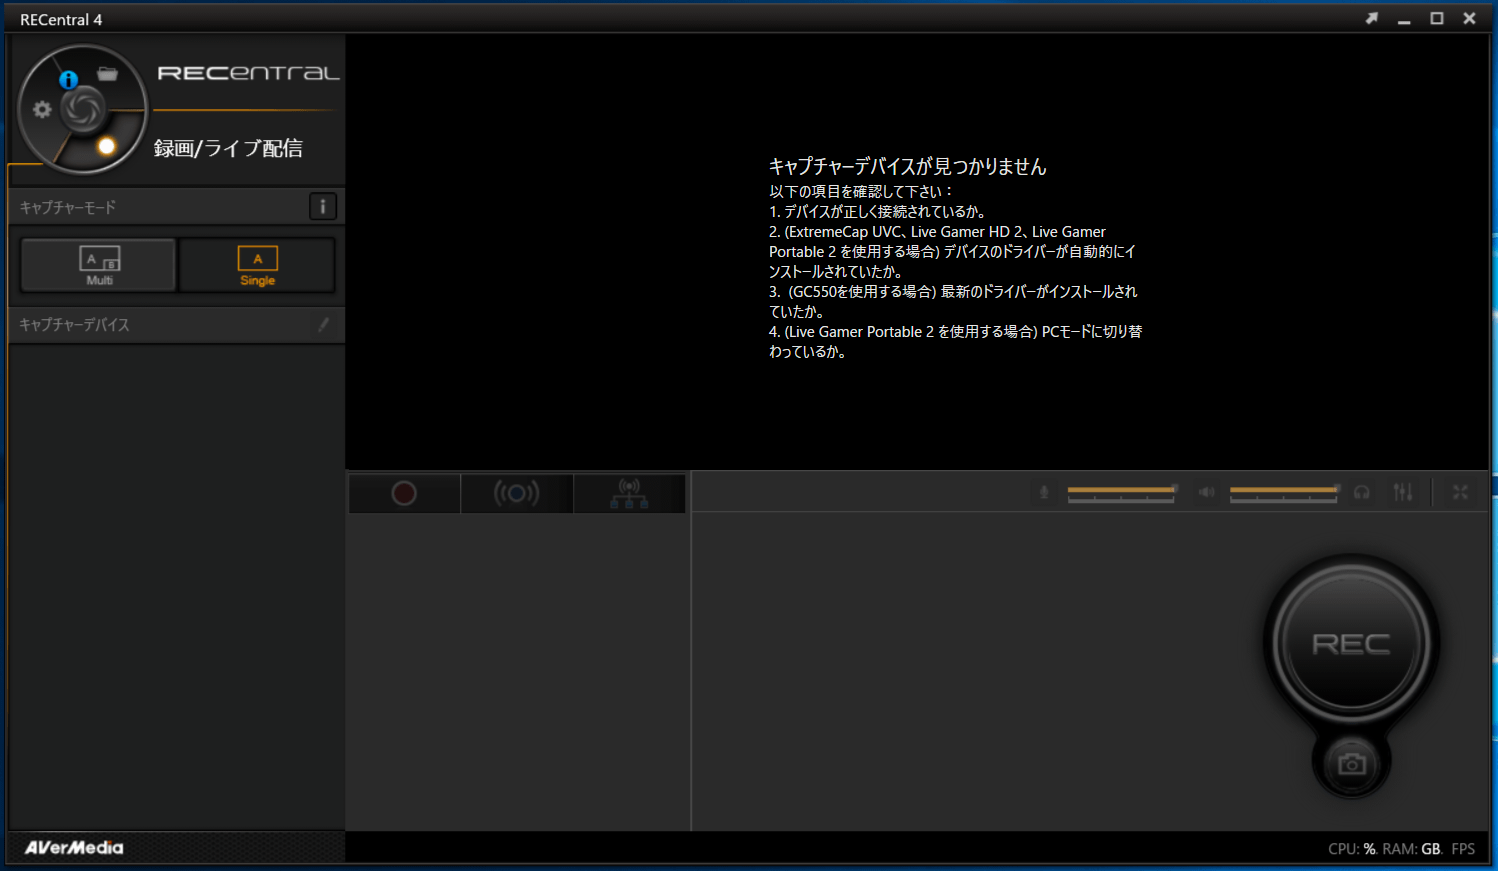Show capture mode info button

322,207
